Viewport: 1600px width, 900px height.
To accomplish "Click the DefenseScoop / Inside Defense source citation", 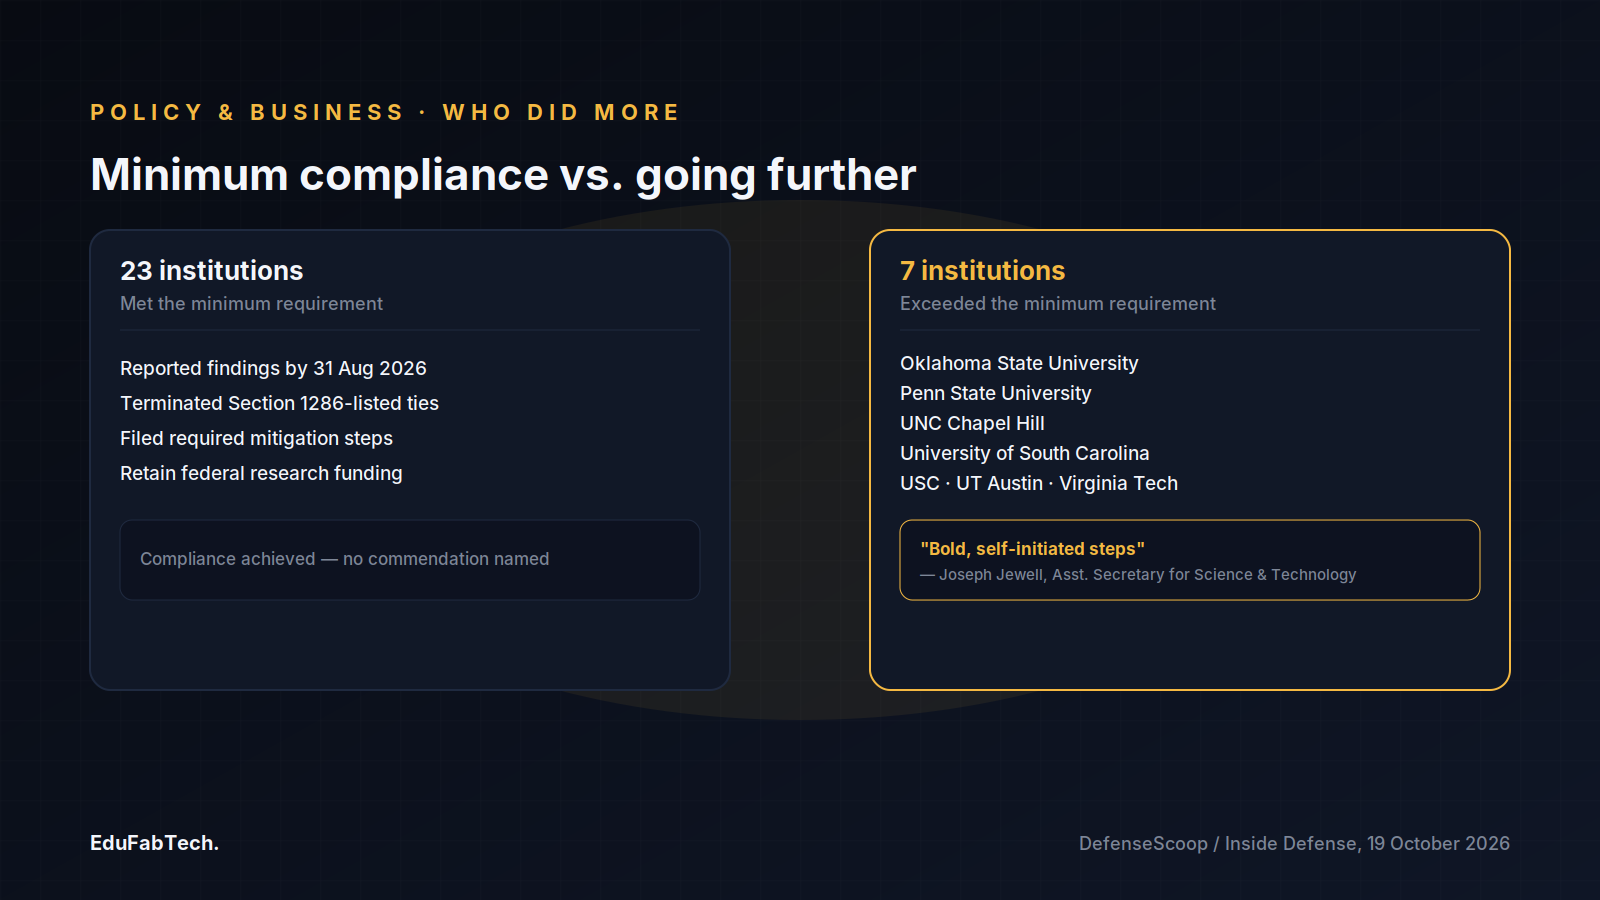I will pyautogui.click(x=1294, y=843).
